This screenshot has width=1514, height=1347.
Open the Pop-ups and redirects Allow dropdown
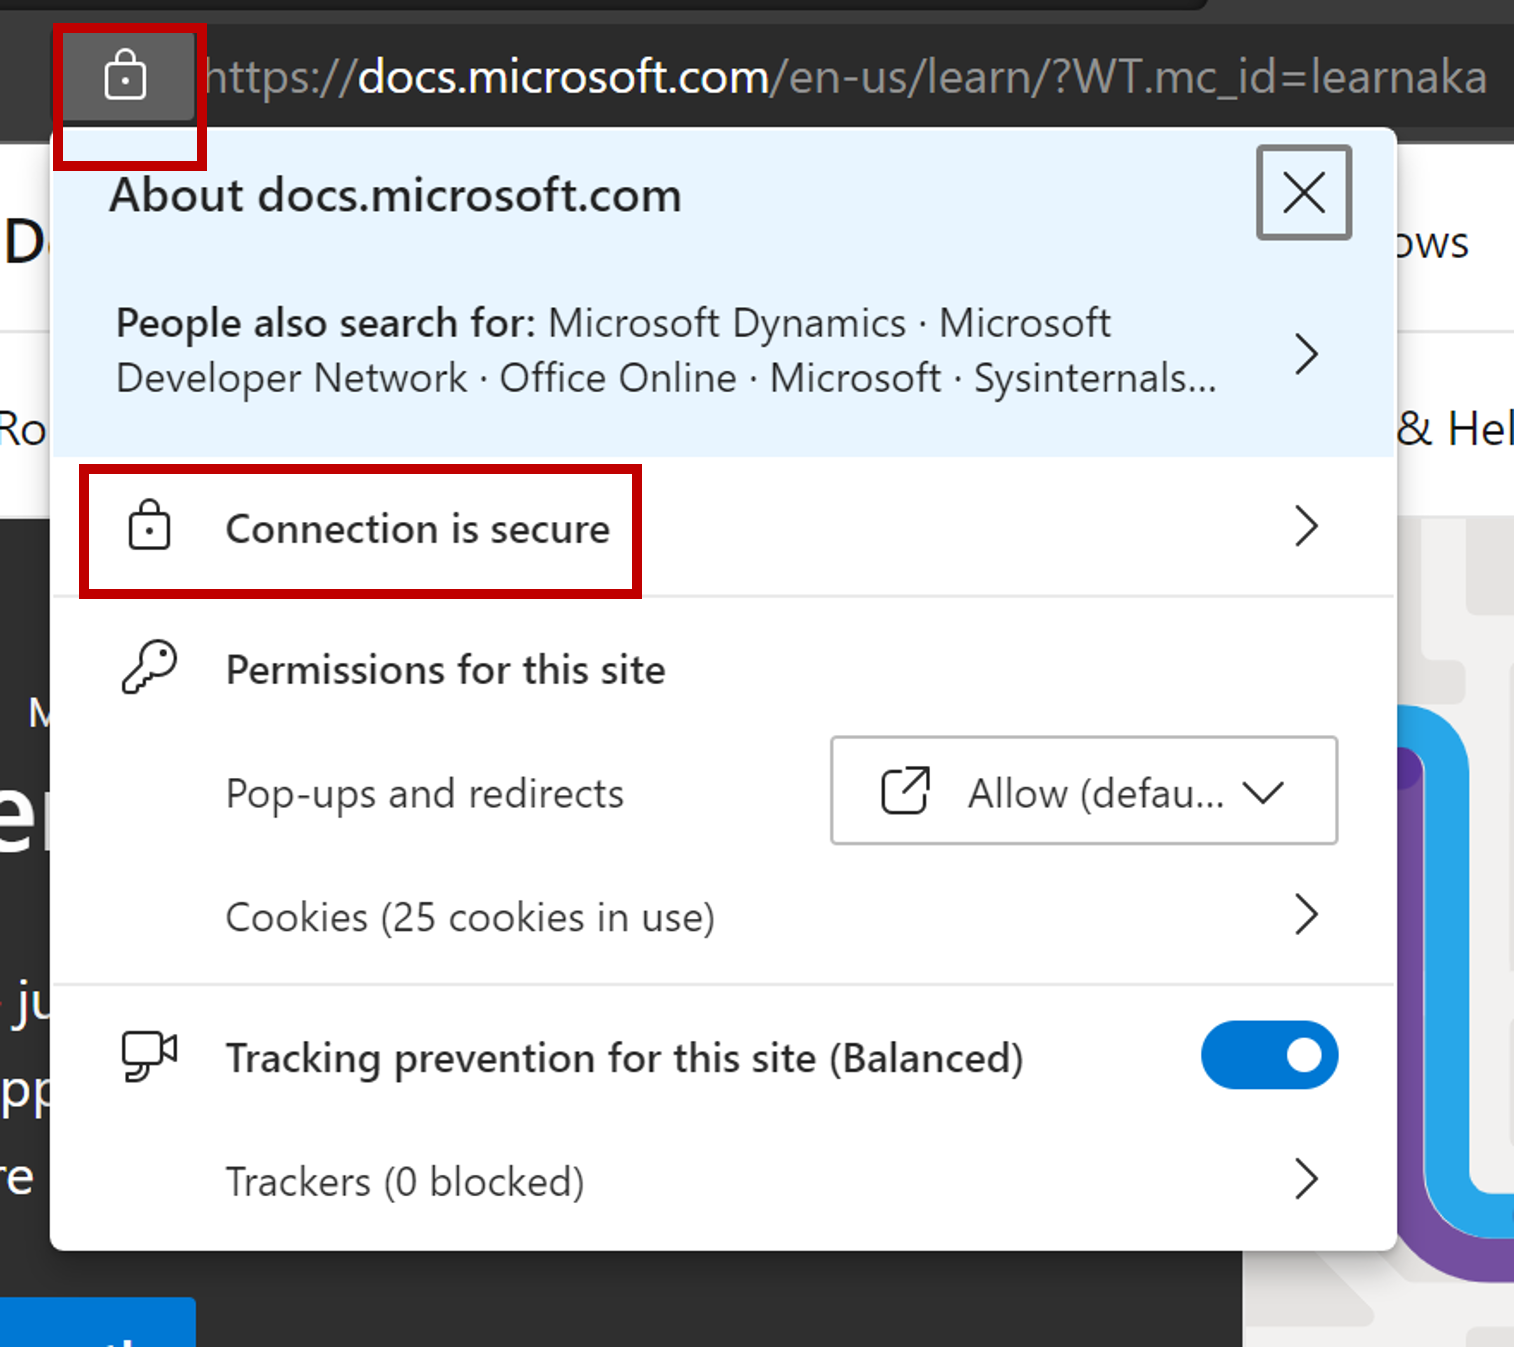pyautogui.click(x=1084, y=791)
